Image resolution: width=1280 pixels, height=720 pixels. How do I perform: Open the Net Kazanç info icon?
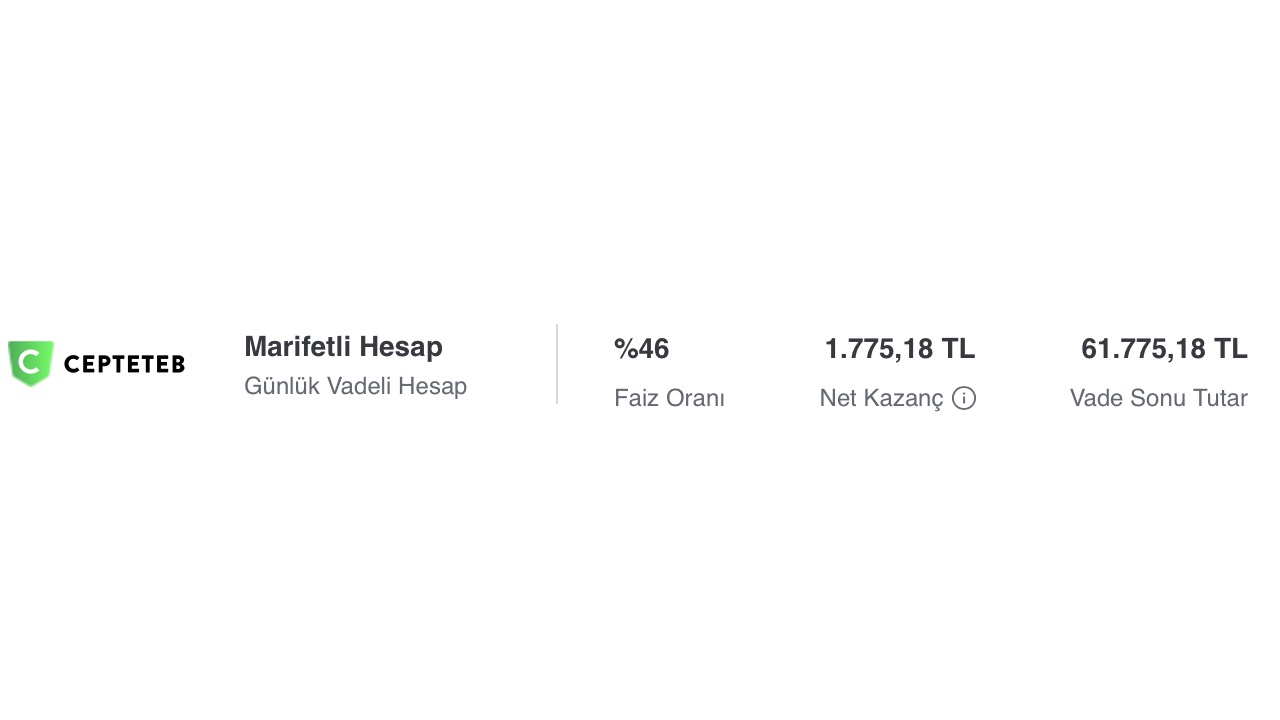[x=964, y=398]
